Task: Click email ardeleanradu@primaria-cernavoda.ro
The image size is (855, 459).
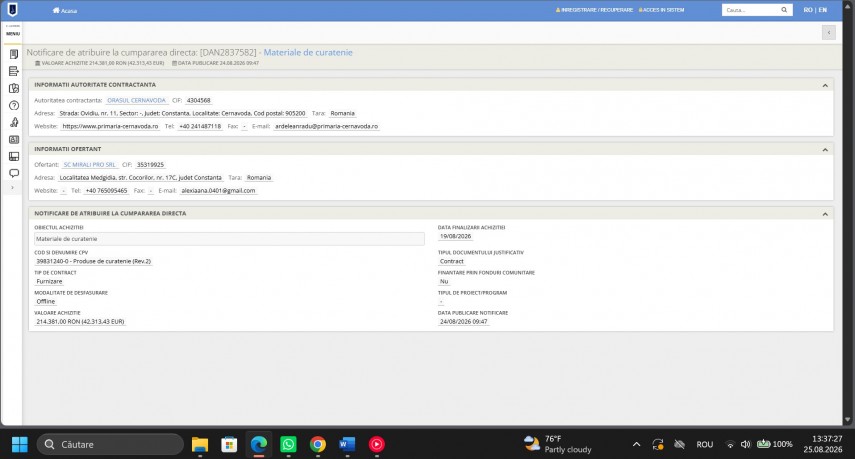Action: point(326,126)
